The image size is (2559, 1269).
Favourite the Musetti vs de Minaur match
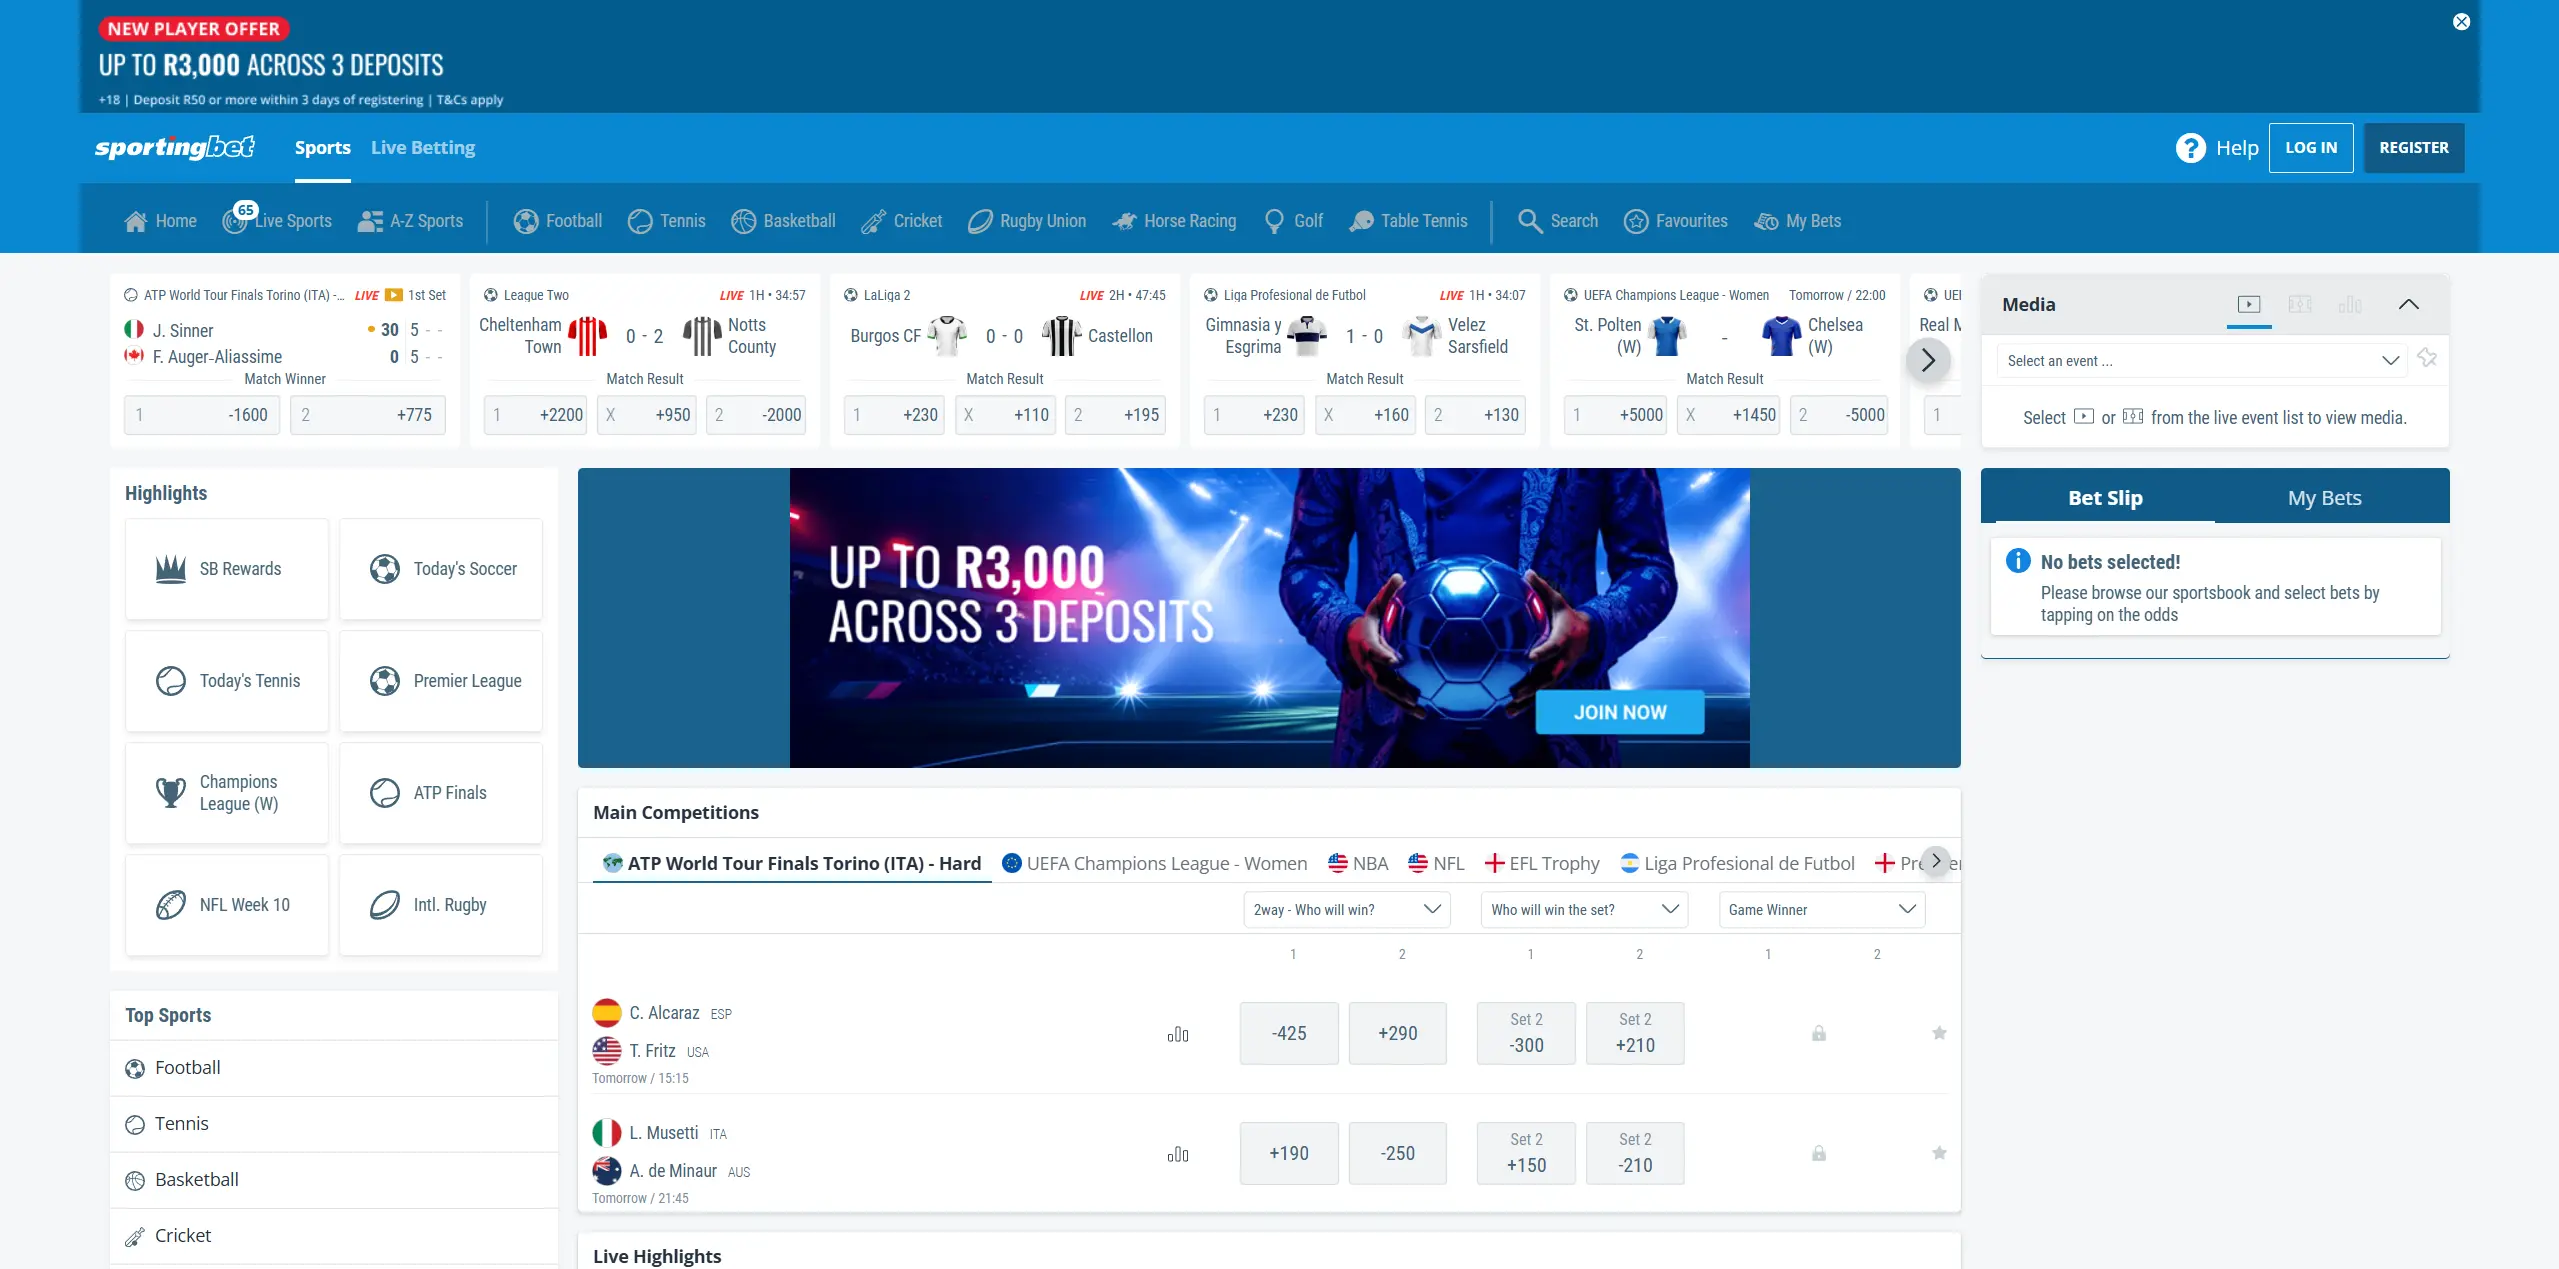pos(1939,1153)
